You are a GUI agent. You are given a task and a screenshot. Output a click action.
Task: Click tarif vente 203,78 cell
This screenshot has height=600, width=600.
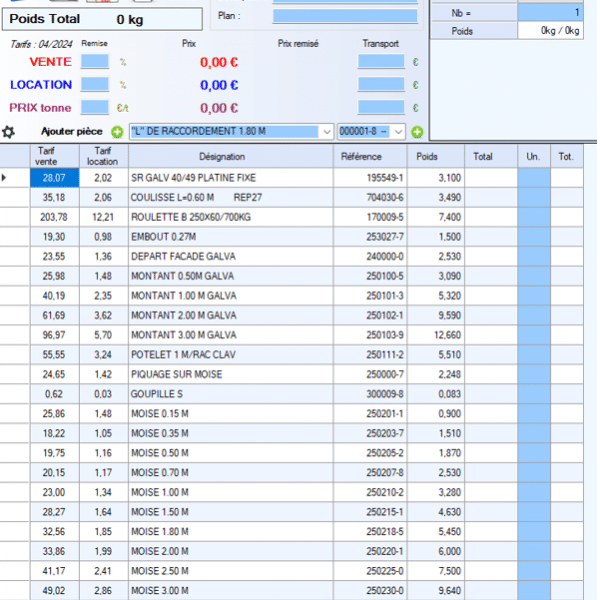click(54, 217)
